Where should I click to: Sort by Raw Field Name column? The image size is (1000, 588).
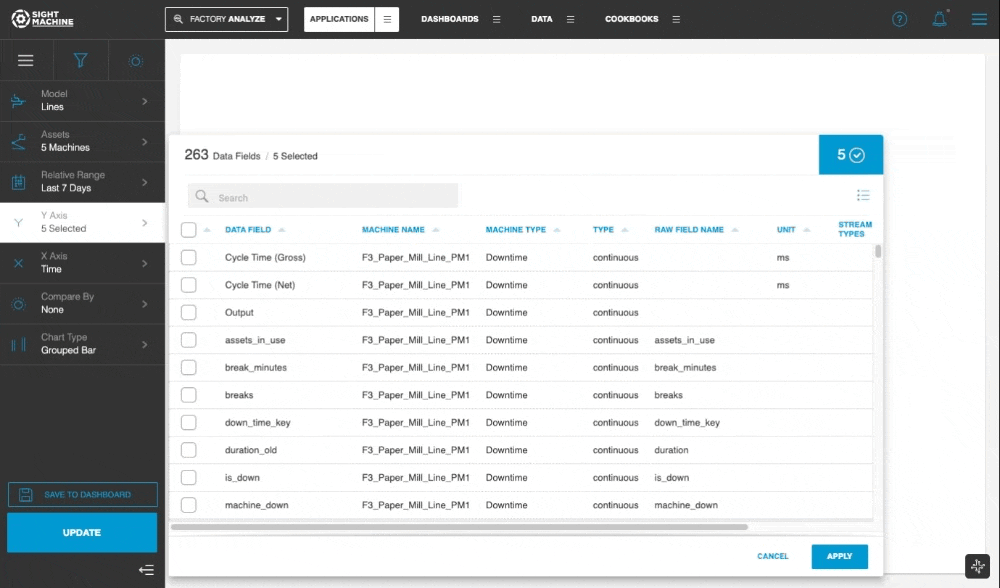(696, 230)
